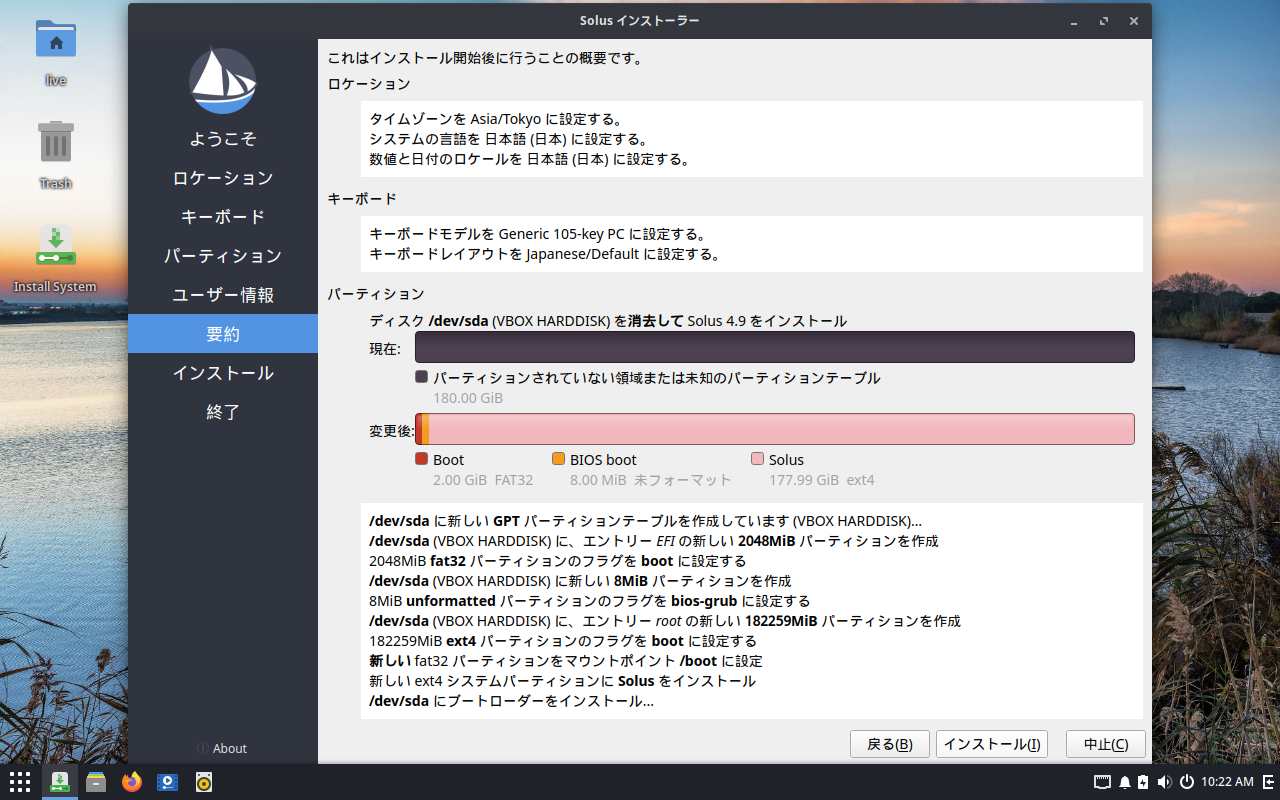1280x800 pixels.
Task: Click the Generic 105-key PC keyboard model line
Action: [539, 234]
